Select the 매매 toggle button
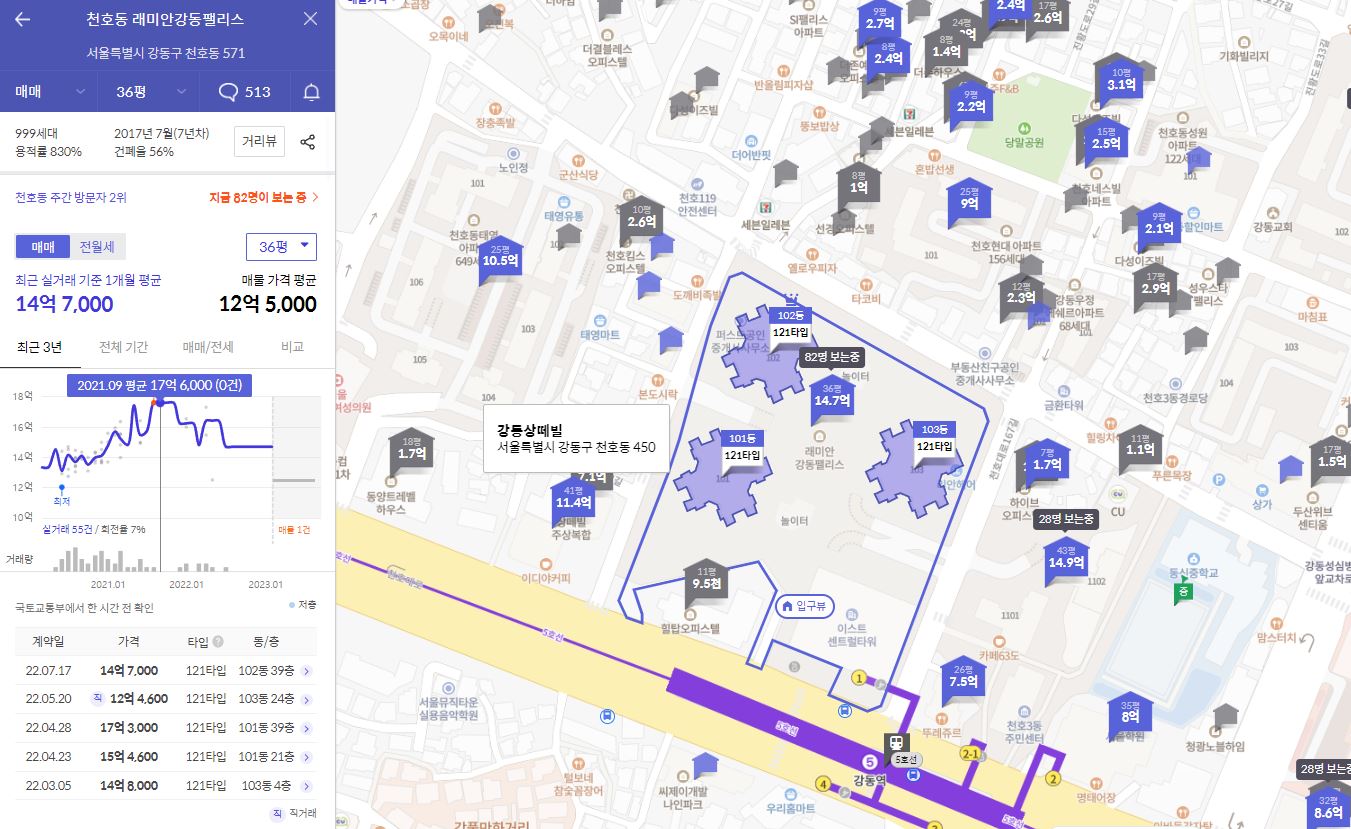The image size is (1351, 829). pyautogui.click(x=43, y=246)
